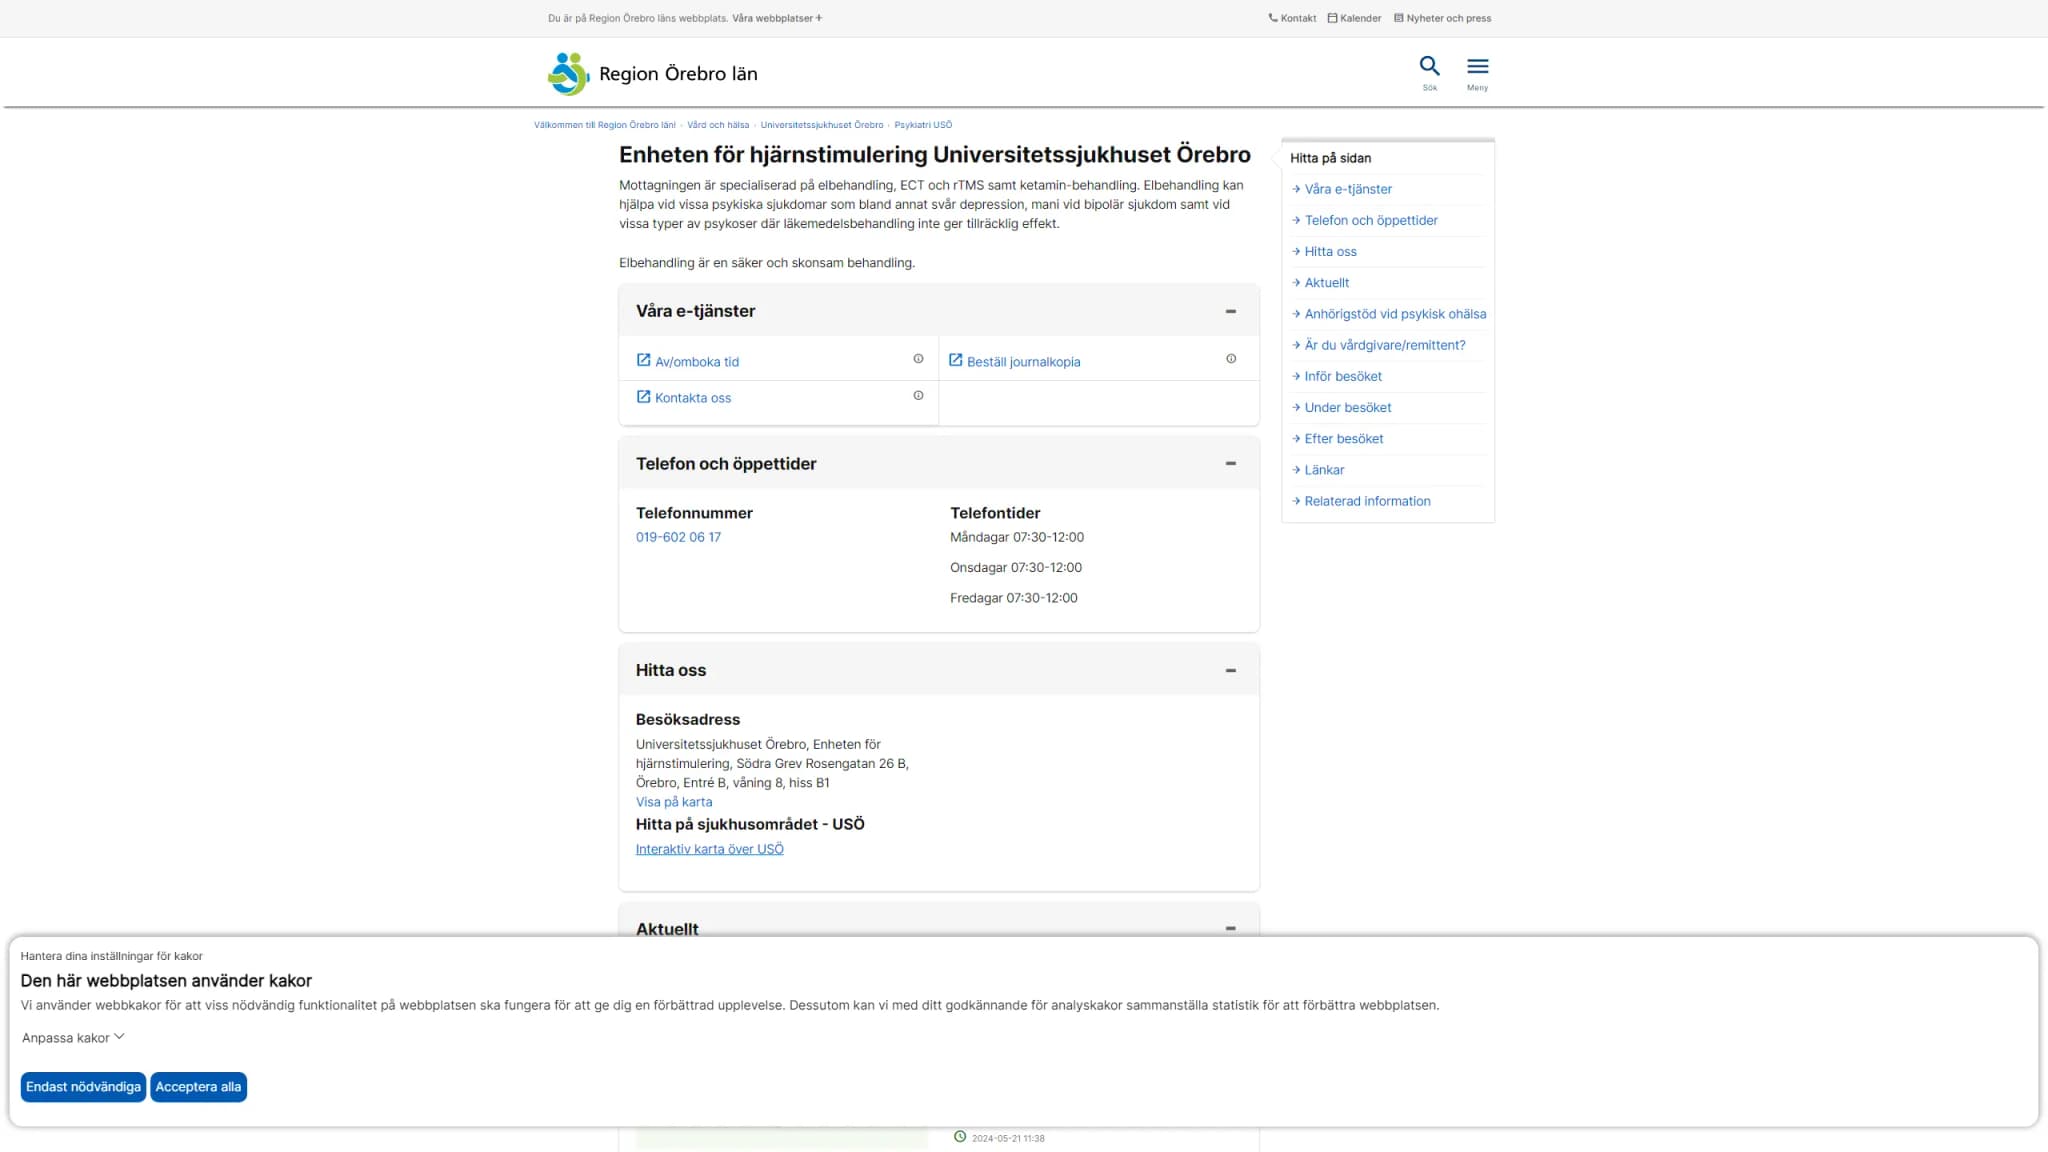Jump to Relaterad information in sidebar
Image resolution: width=2048 pixels, height=1152 pixels.
[1367, 501]
